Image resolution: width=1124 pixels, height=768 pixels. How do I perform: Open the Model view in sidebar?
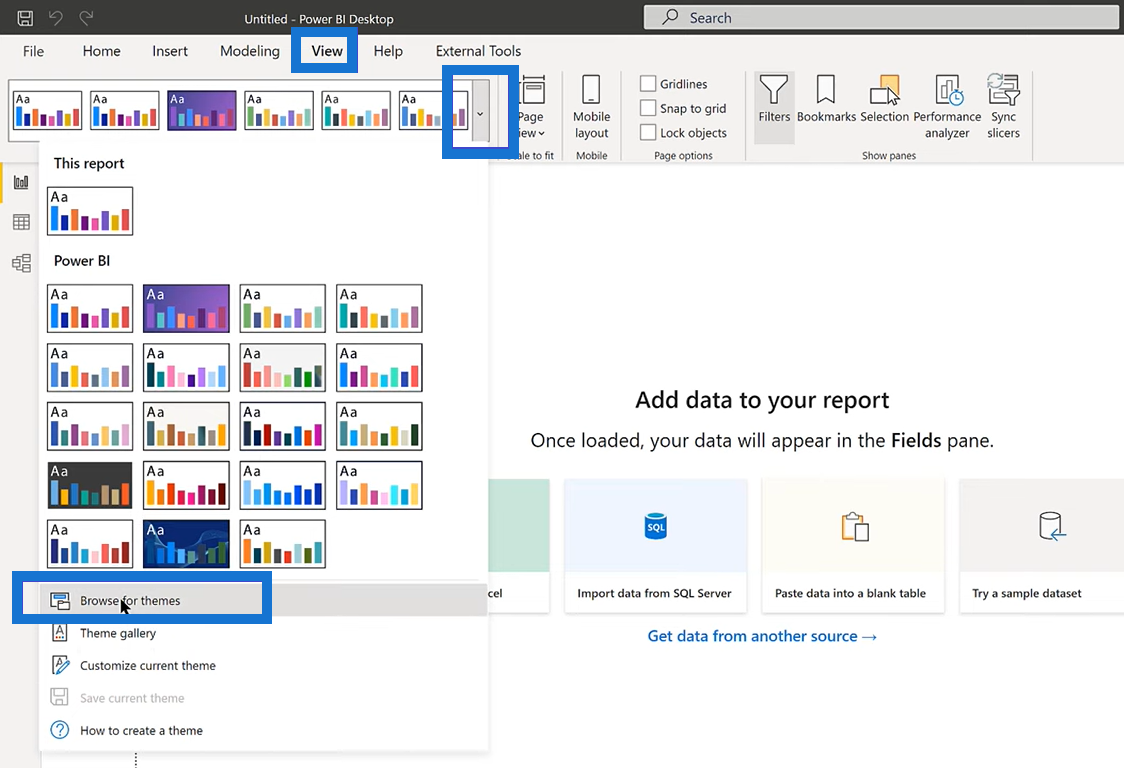click(22, 263)
